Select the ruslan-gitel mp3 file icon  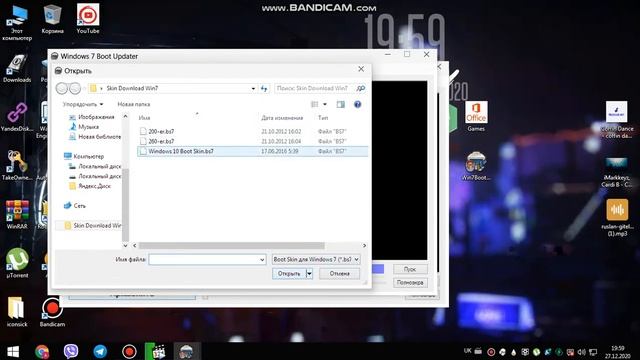click(x=617, y=218)
